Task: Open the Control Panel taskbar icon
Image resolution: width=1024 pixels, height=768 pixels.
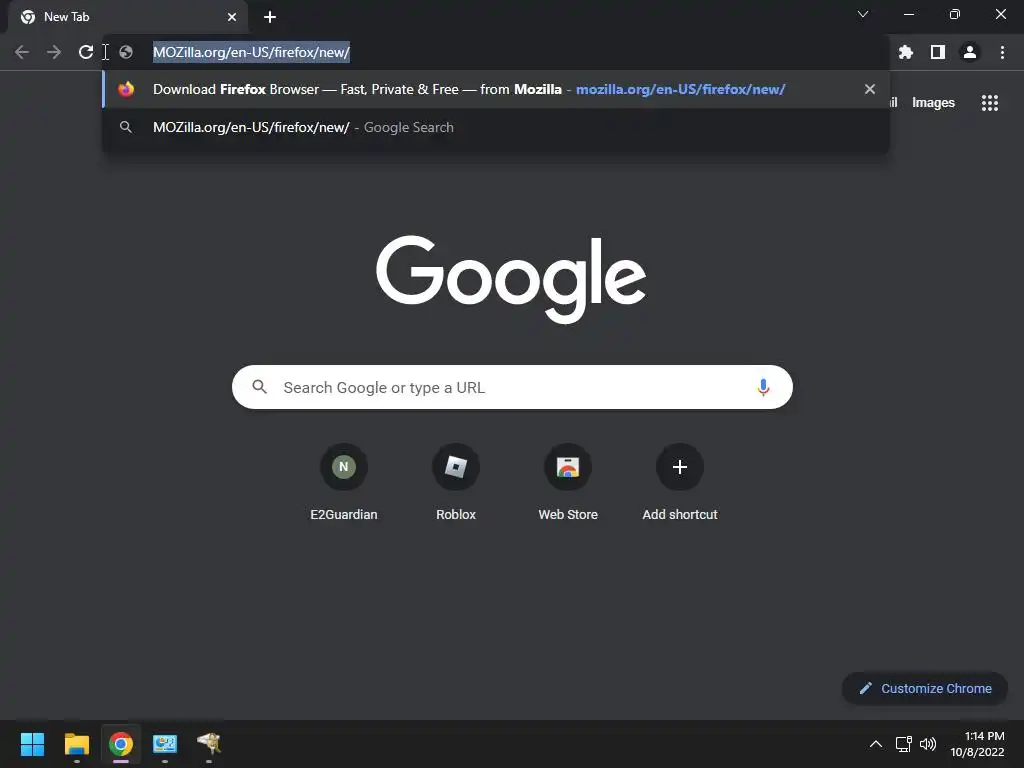Action: (165, 744)
